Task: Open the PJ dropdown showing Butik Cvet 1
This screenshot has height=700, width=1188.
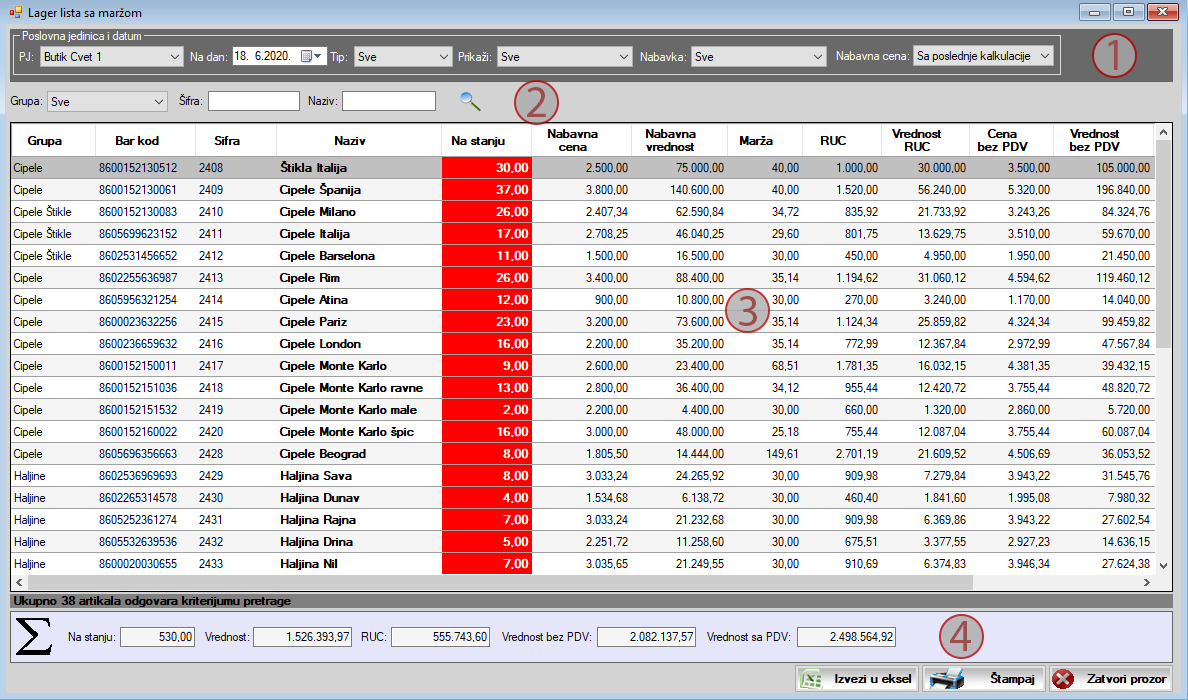Action: coord(111,57)
